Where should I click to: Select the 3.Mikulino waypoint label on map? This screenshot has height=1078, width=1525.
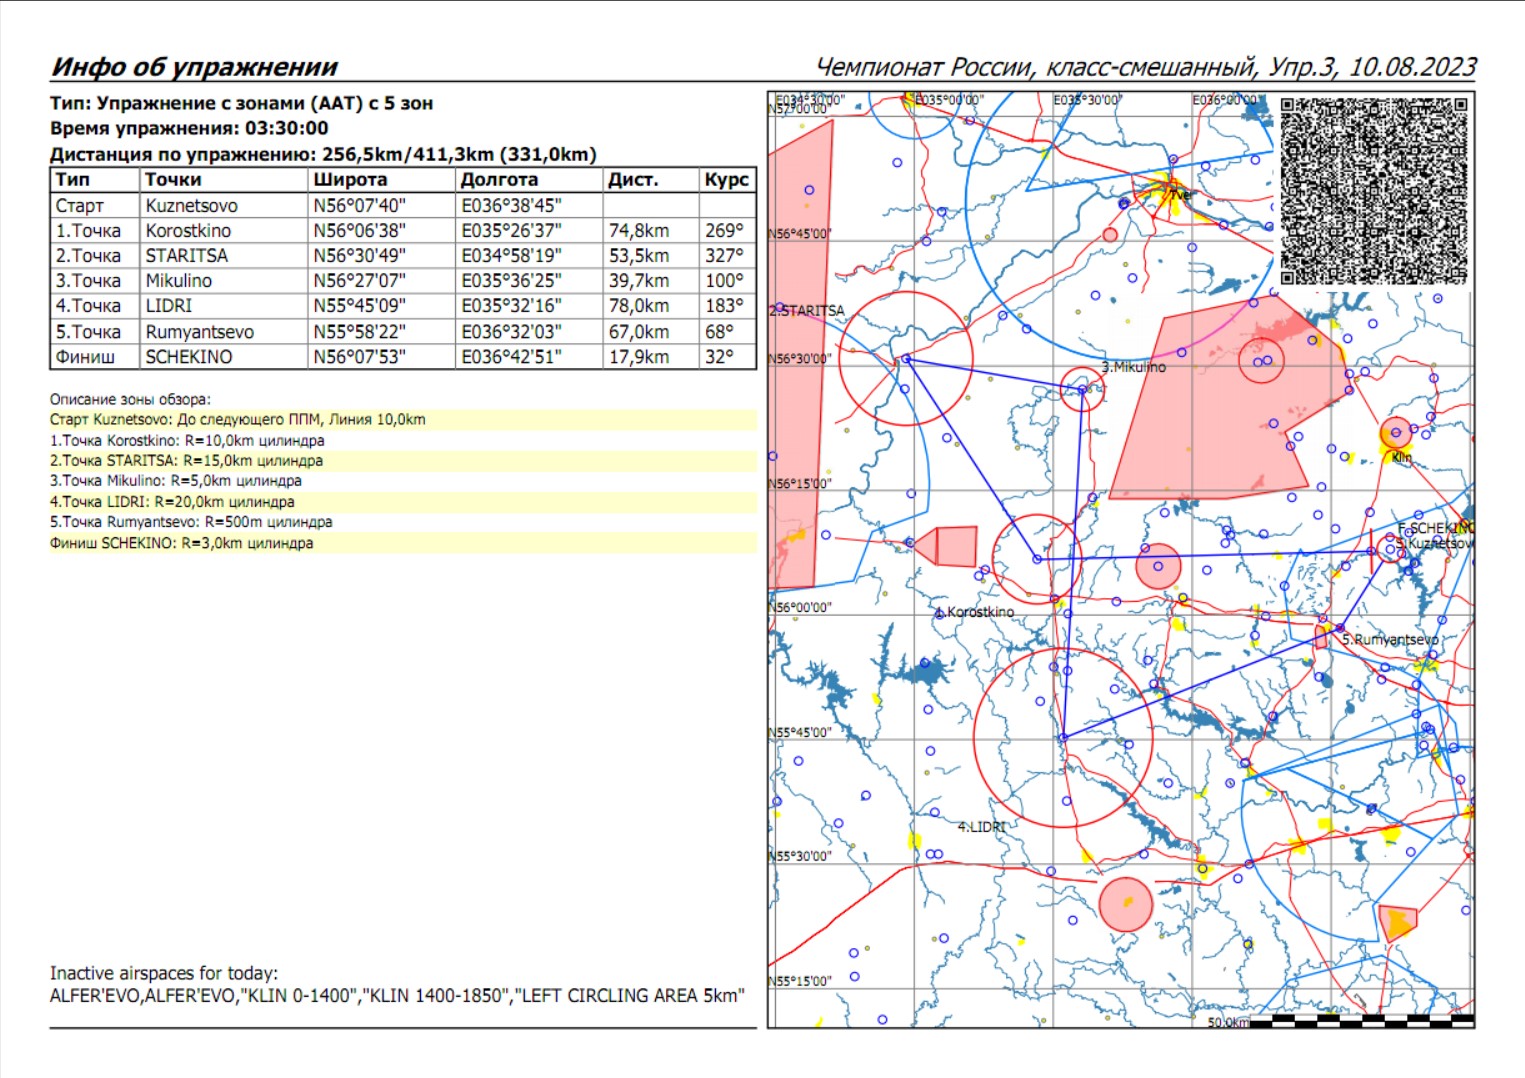[x=1133, y=367]
